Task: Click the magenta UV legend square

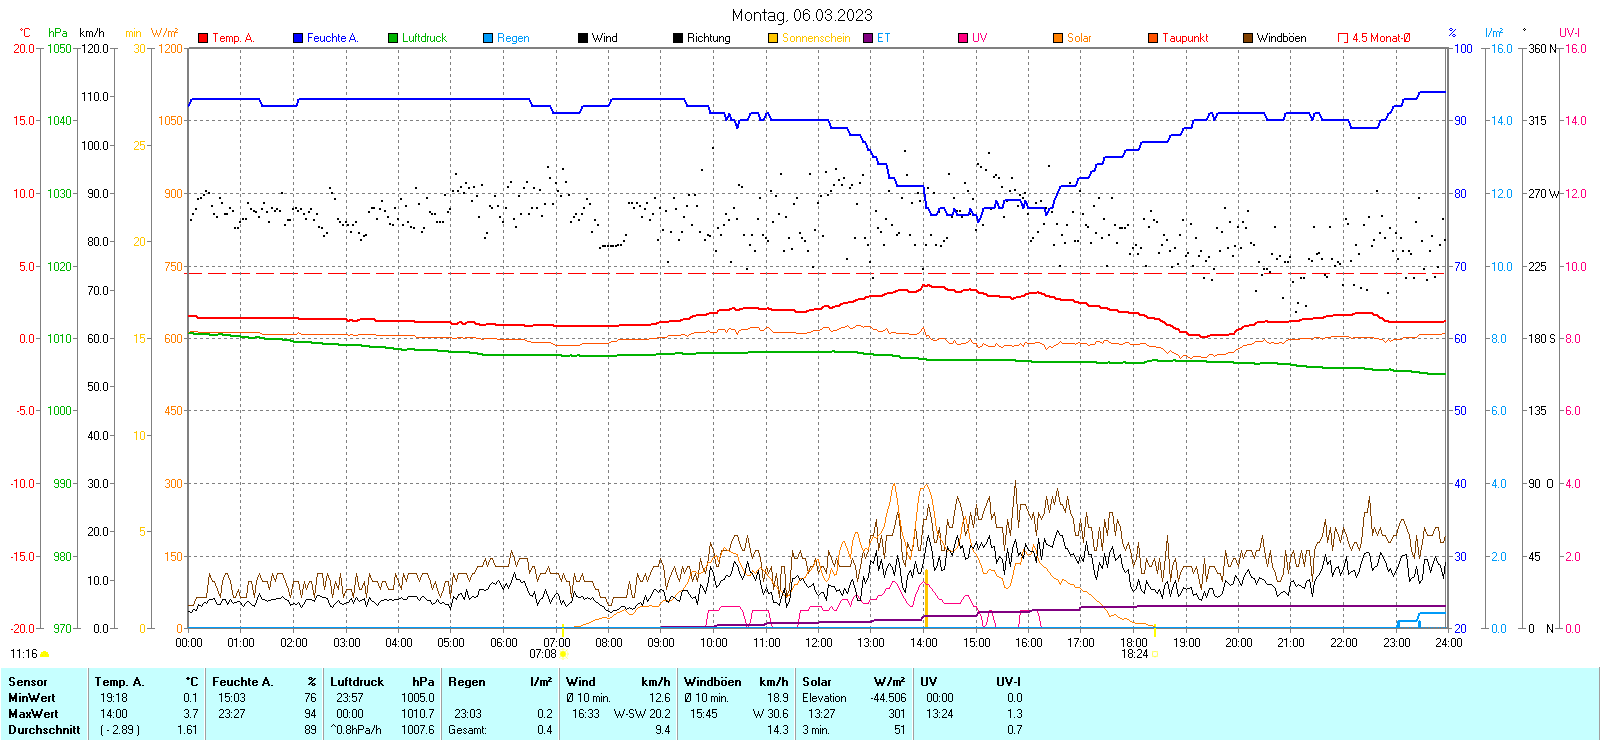Action: (x=963, y=38)
